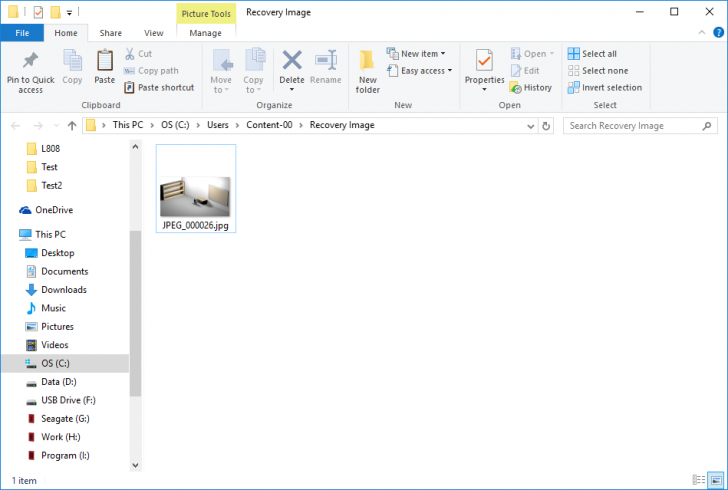Click the Picture Tools tab header
728x490 pixels.
(x=206, y=13)
